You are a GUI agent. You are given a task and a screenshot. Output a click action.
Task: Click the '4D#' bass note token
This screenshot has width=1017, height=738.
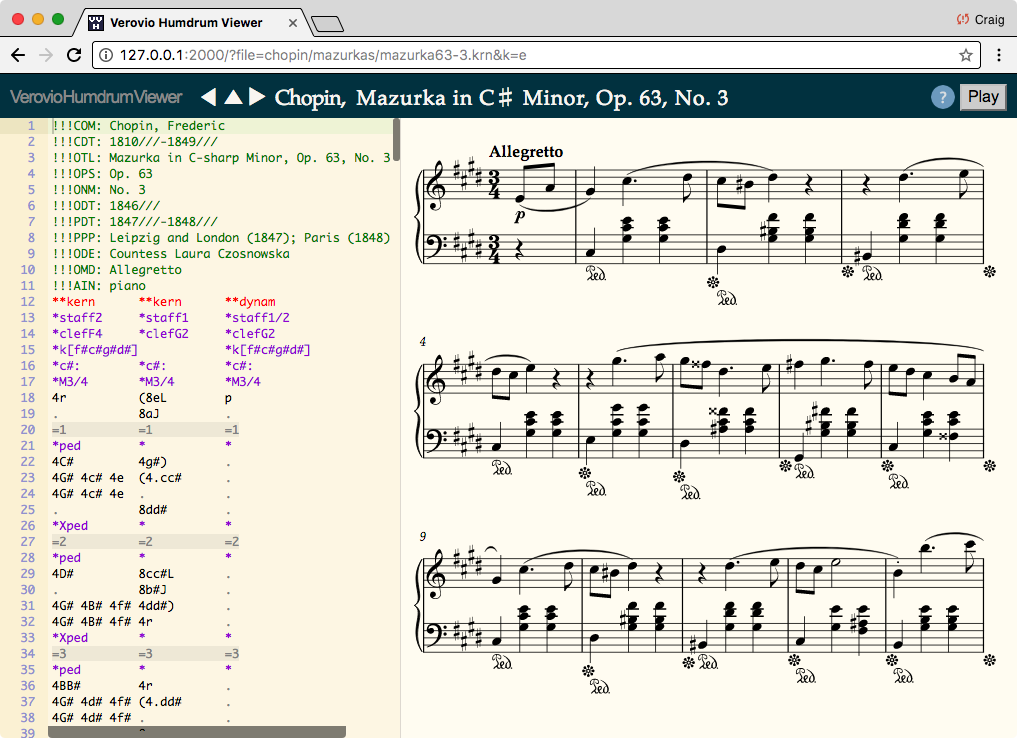click(x=63, y=573)
